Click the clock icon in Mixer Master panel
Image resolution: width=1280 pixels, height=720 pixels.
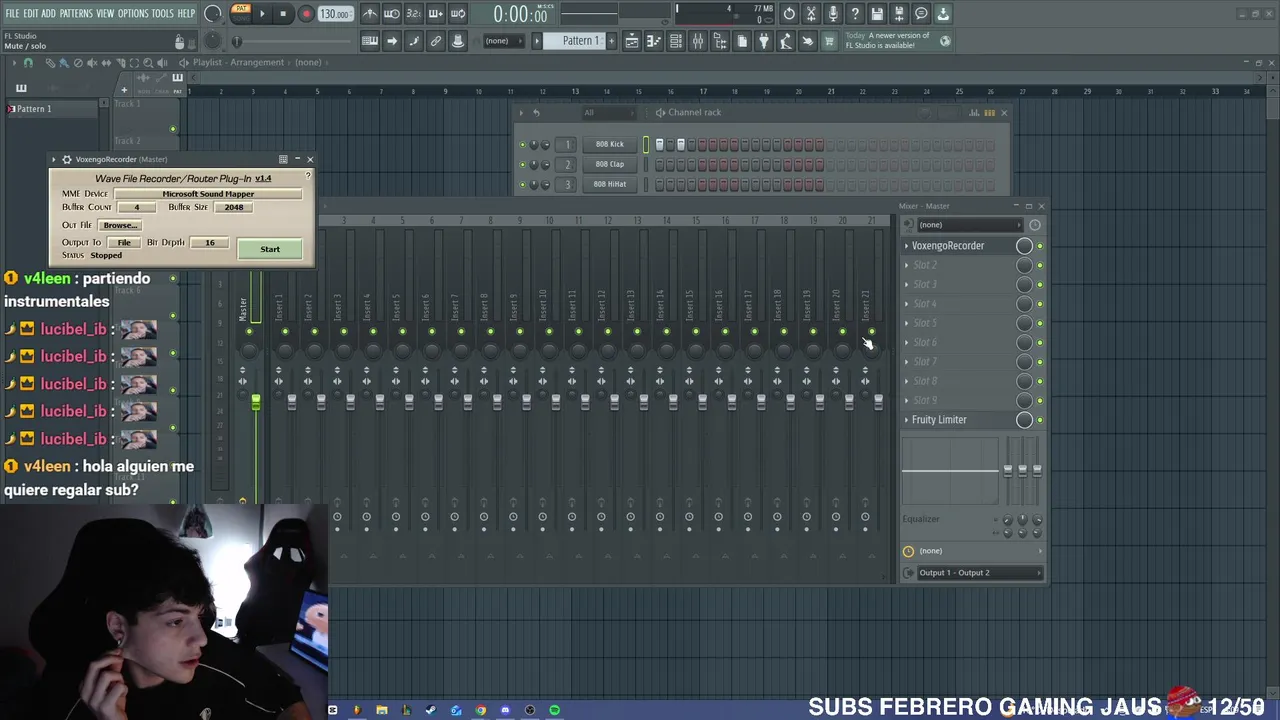tap(1035, 225)
